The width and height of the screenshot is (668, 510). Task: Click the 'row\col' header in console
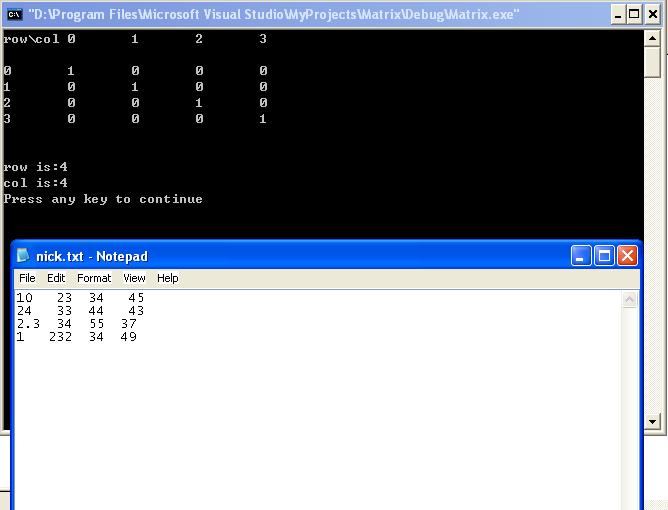(31, 39)
